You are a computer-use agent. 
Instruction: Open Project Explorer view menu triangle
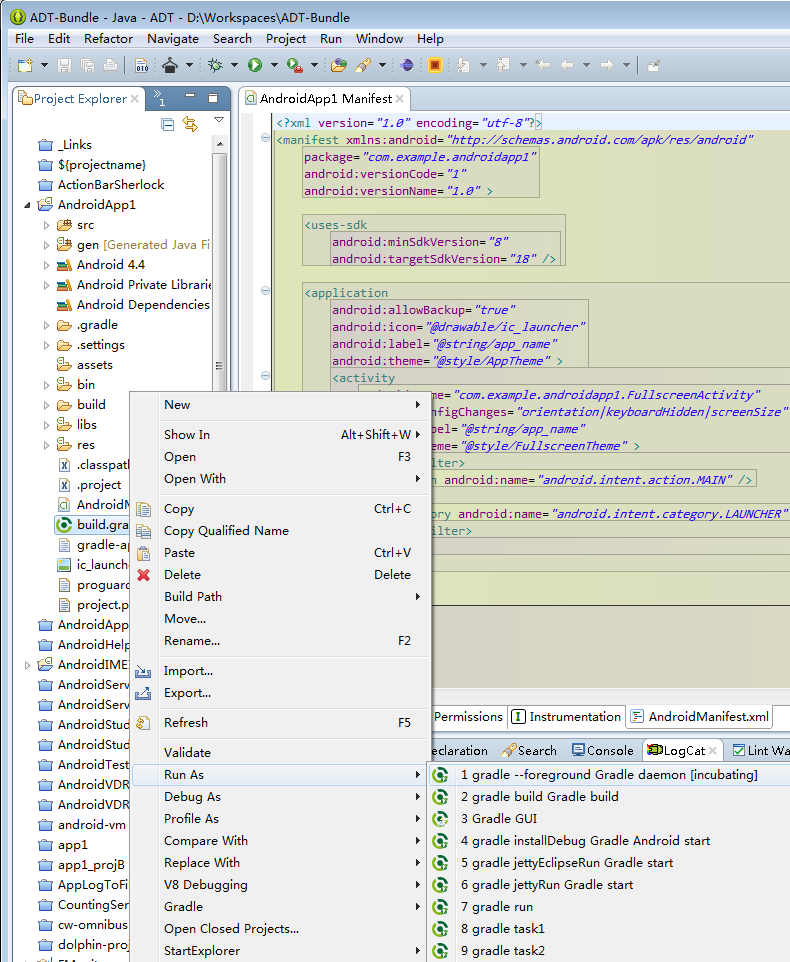pos(218,120)
